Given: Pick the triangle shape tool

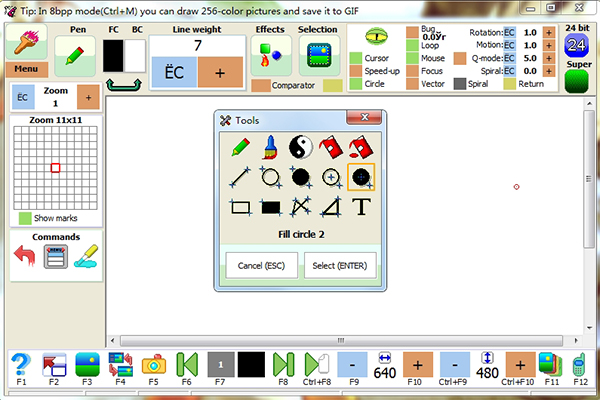Looking at the screenshot, I should tap(331, 208).
